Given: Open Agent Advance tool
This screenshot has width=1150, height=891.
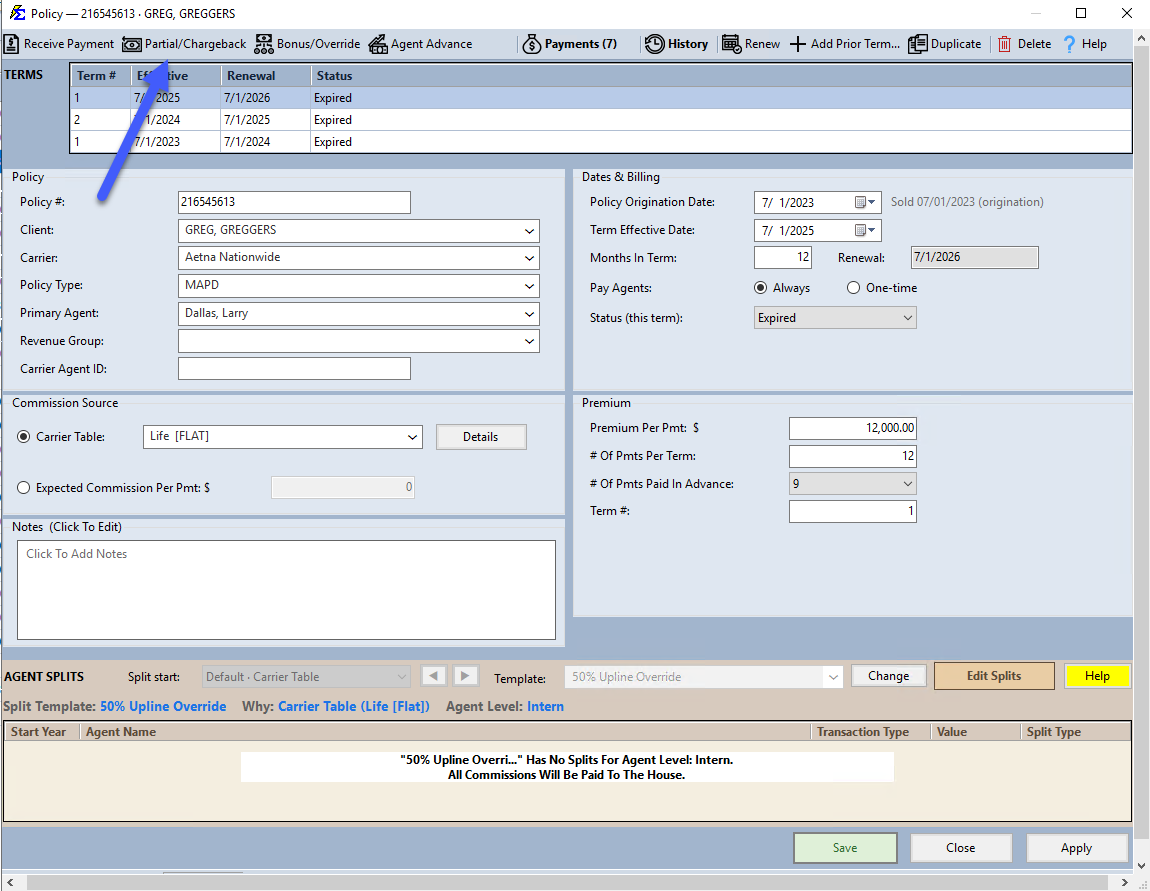Looking at the screenshot, I should (420, 44).
